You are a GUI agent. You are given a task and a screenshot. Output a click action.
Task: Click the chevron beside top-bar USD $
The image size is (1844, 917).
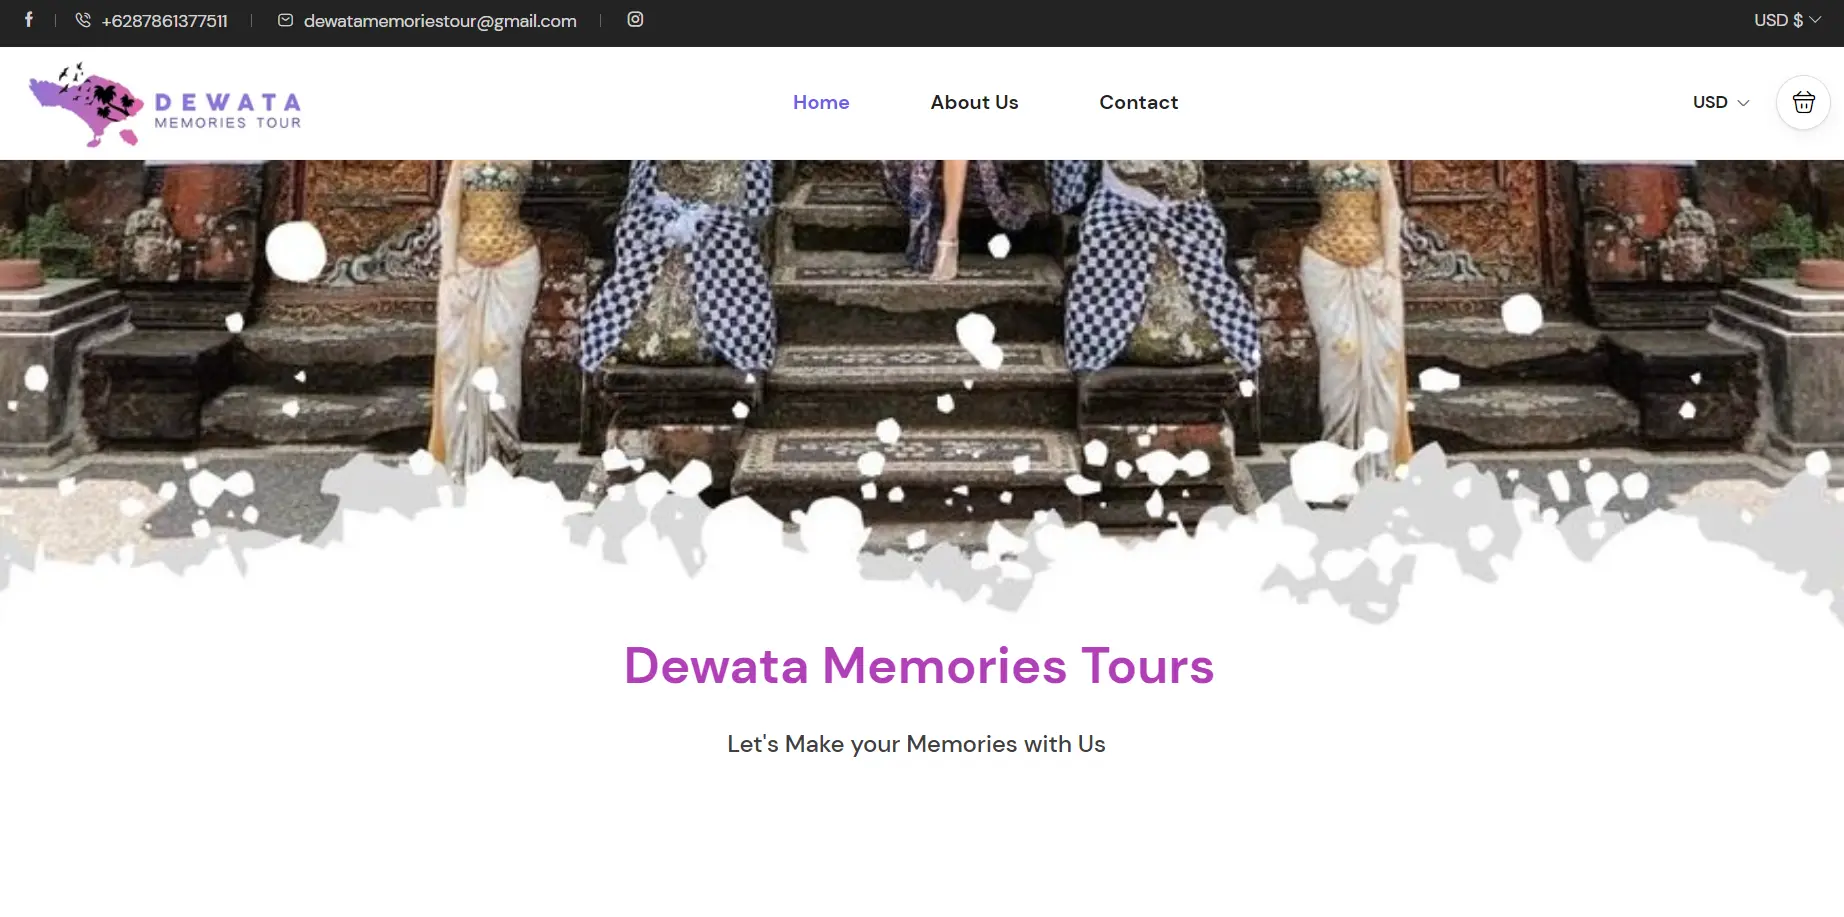(x=1815, y=20)
